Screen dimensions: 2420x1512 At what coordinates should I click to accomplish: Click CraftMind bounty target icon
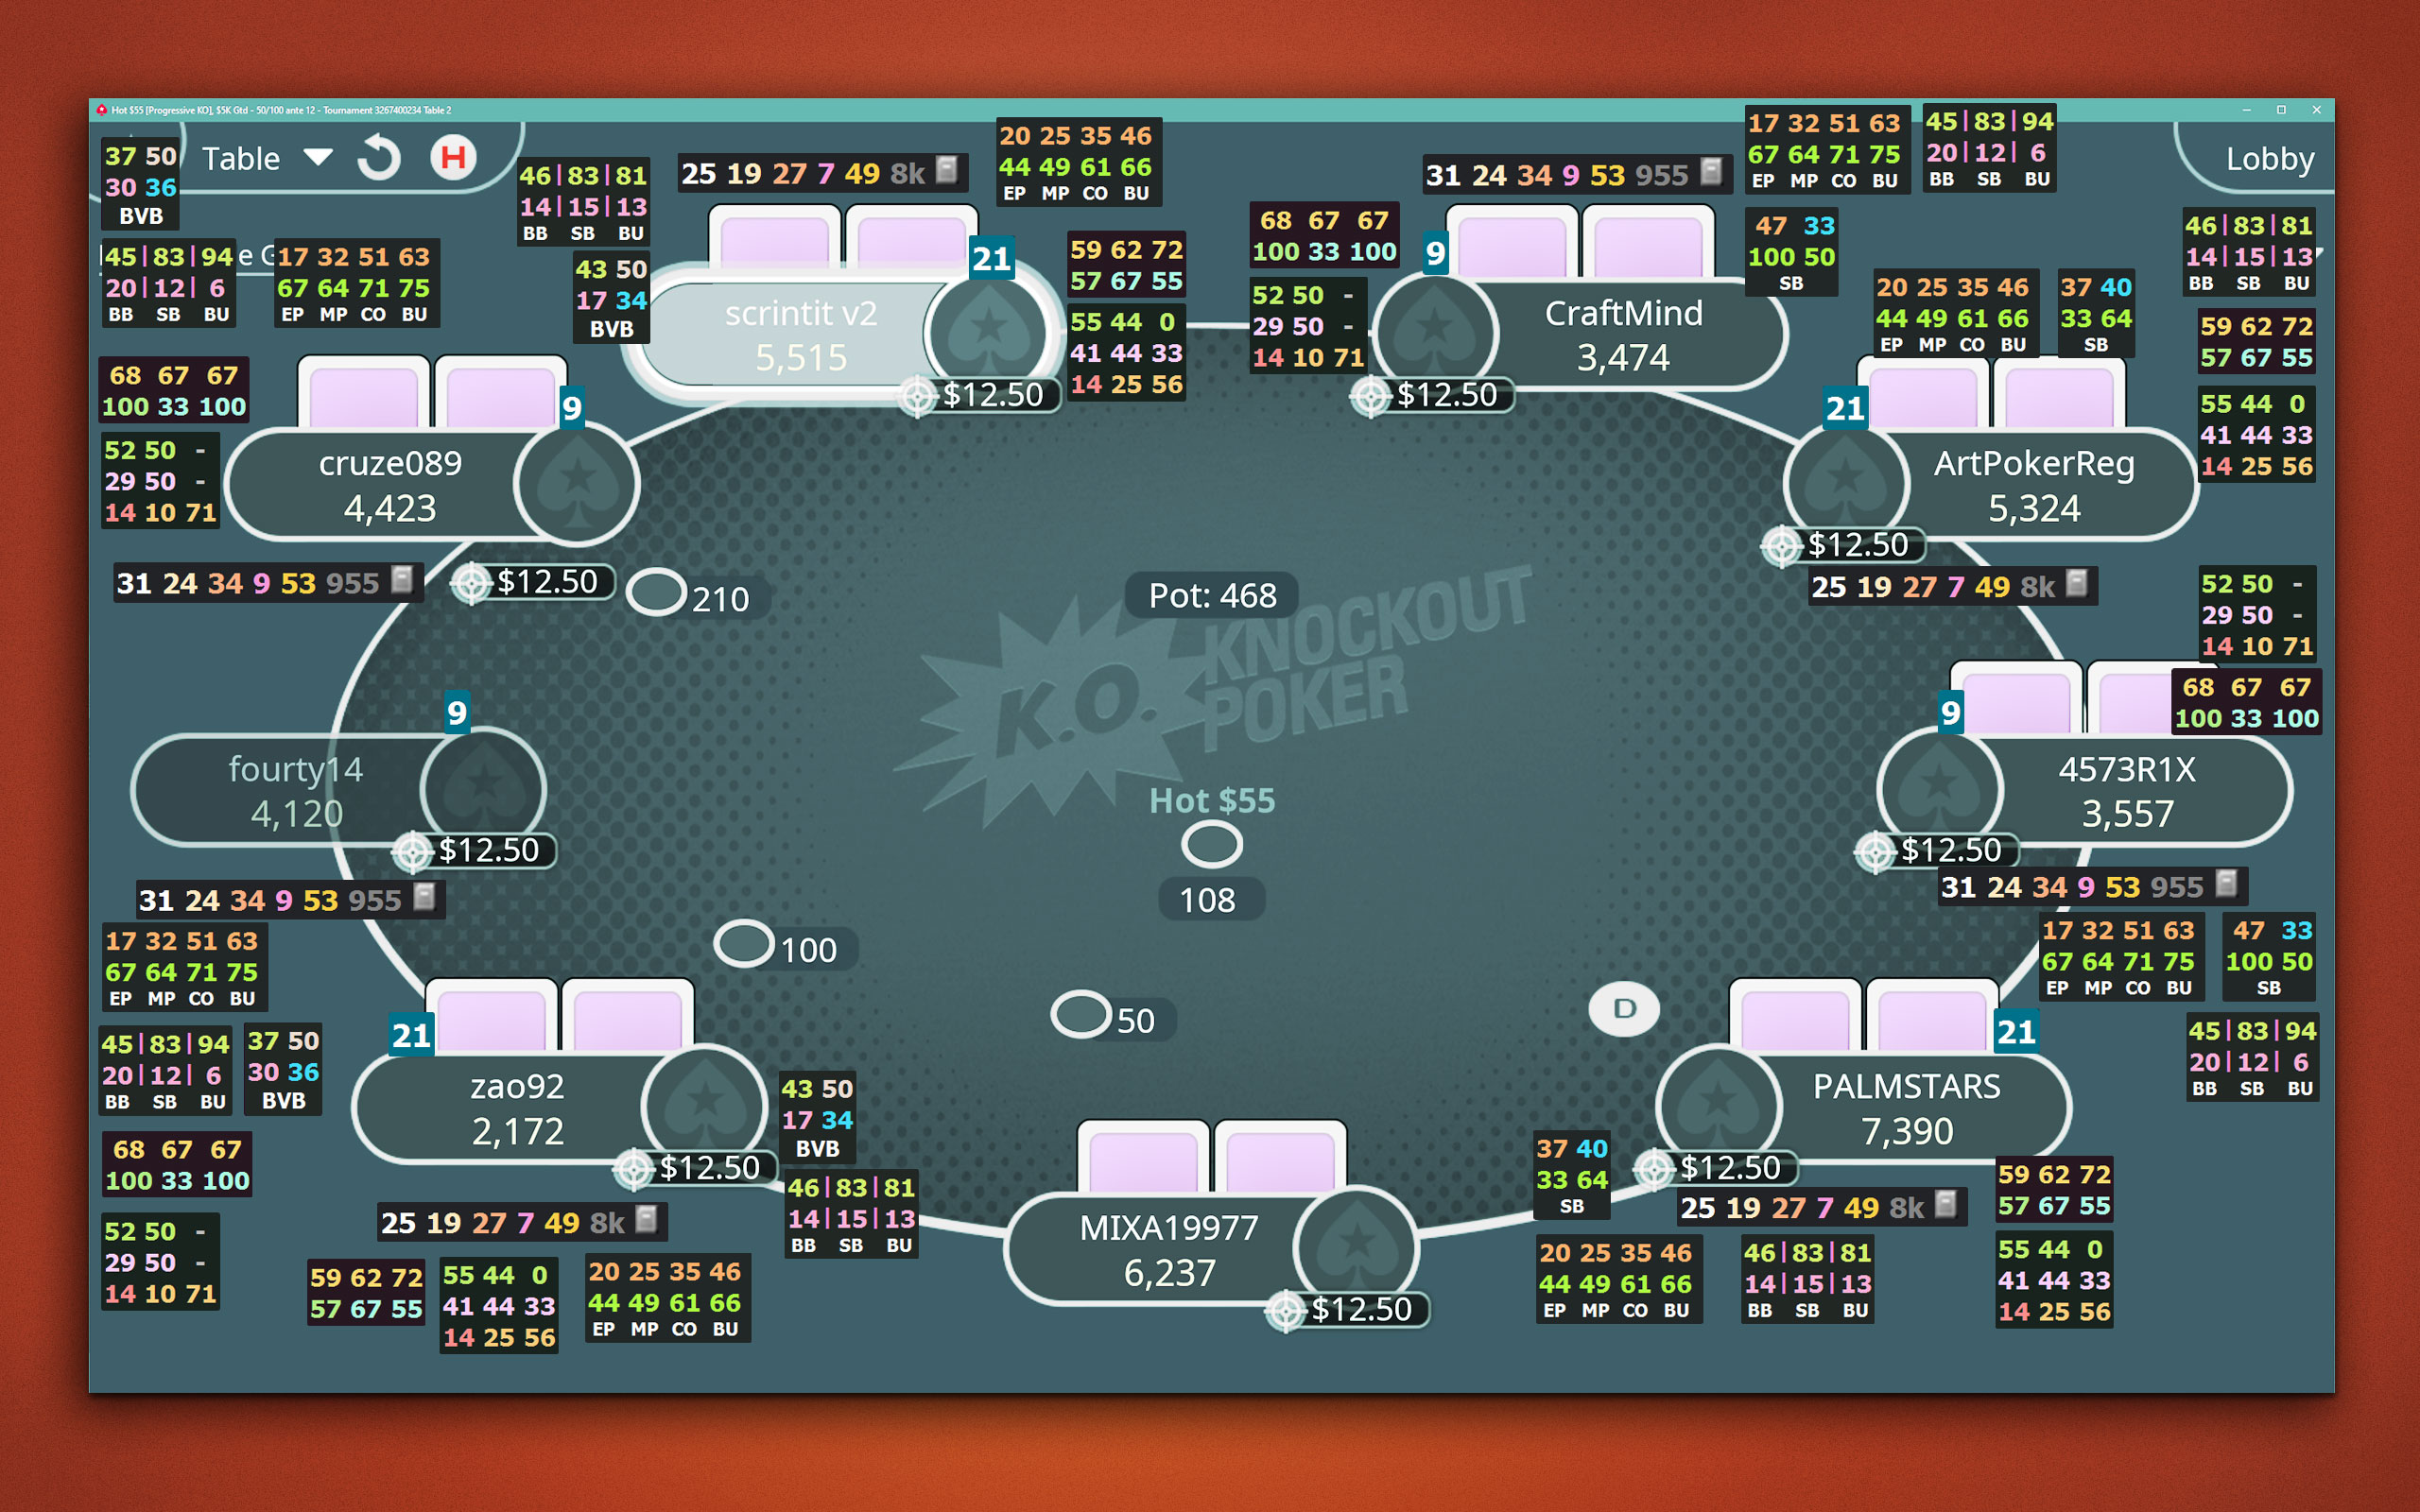[x=1371, y=397]
